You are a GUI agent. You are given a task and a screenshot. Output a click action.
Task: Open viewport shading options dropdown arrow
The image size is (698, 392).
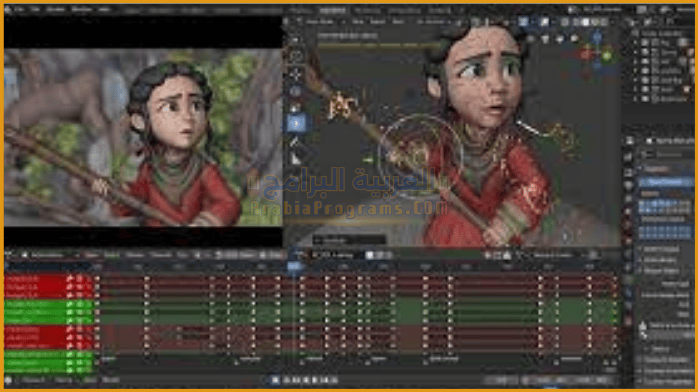[612, 22]
